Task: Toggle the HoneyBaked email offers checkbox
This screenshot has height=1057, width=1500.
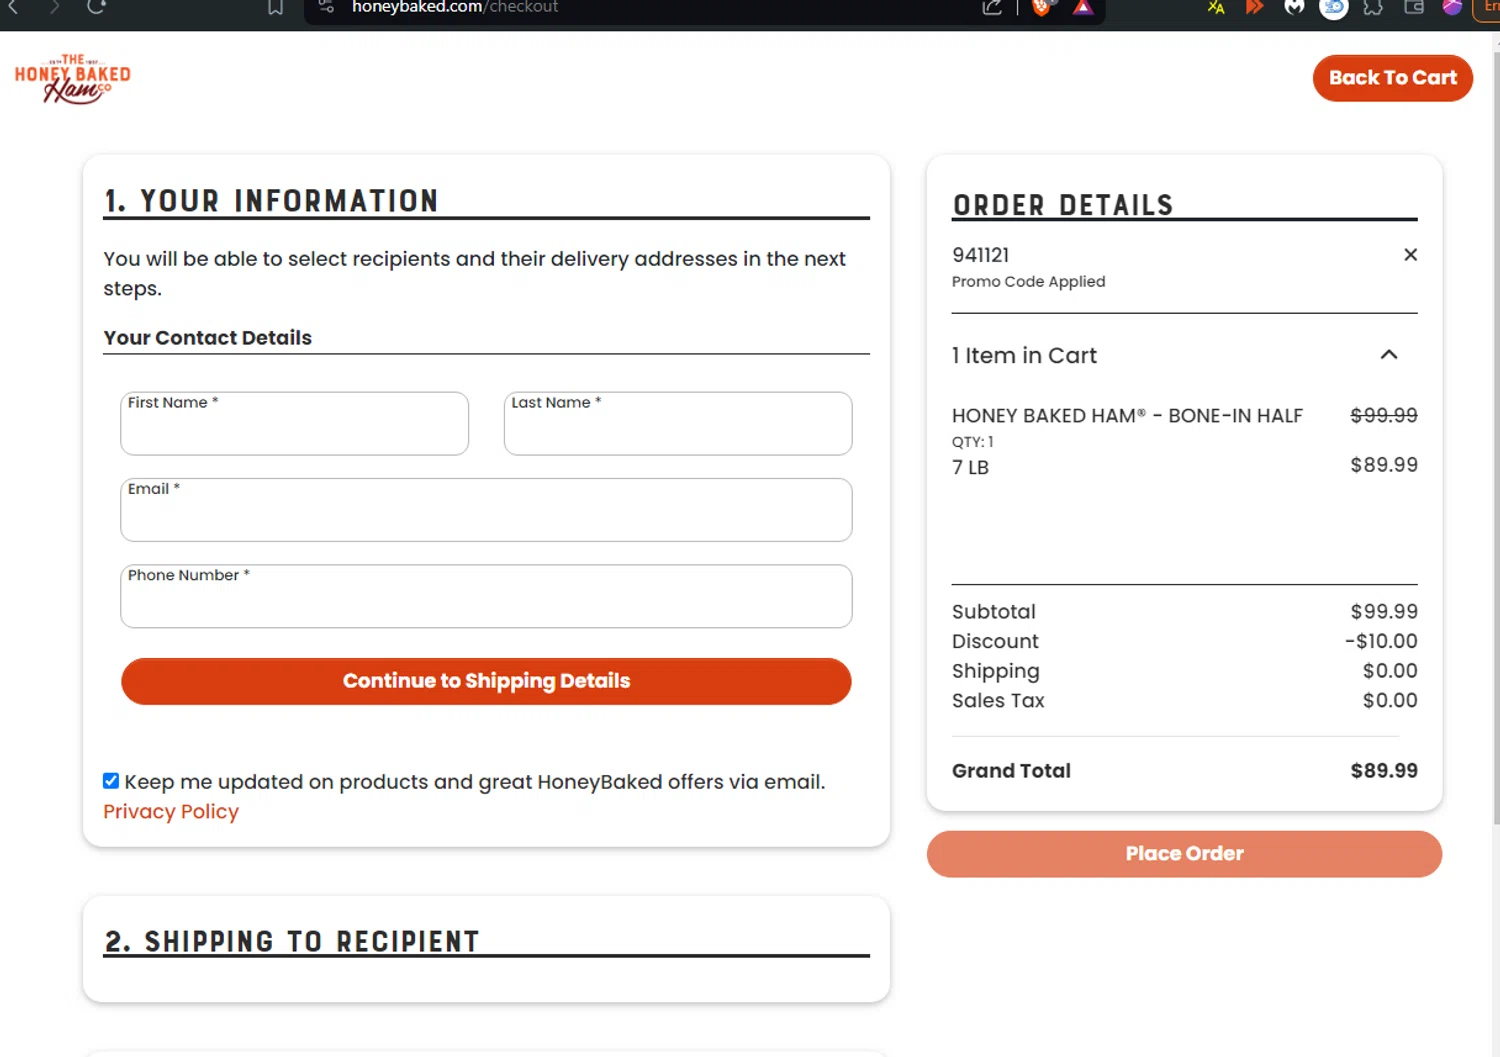Action: (x=111, y=781)
